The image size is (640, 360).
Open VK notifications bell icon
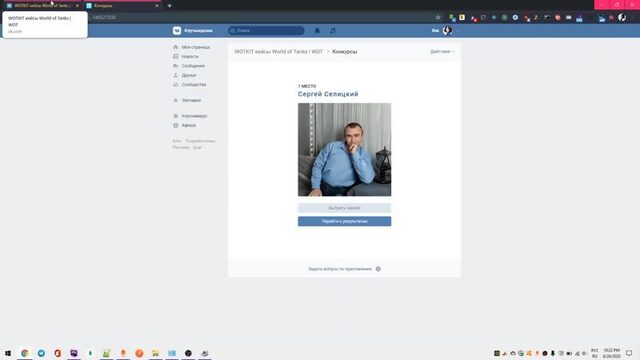[x=317, y=31]
